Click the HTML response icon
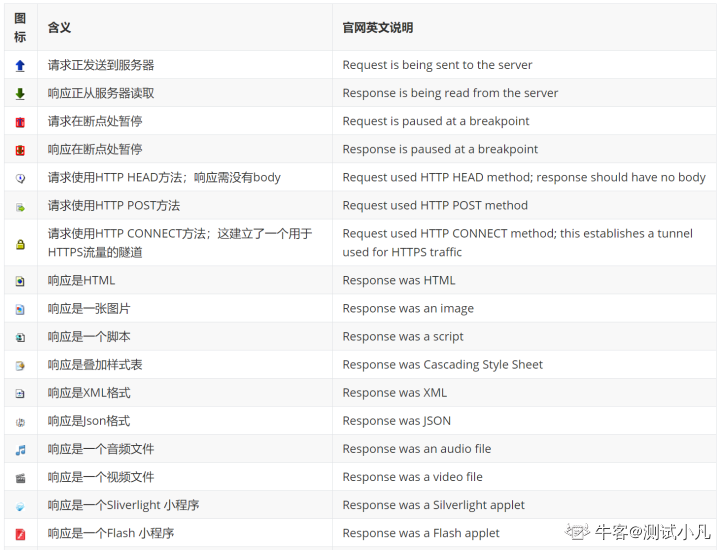720x550 pixels. point(20,281)
